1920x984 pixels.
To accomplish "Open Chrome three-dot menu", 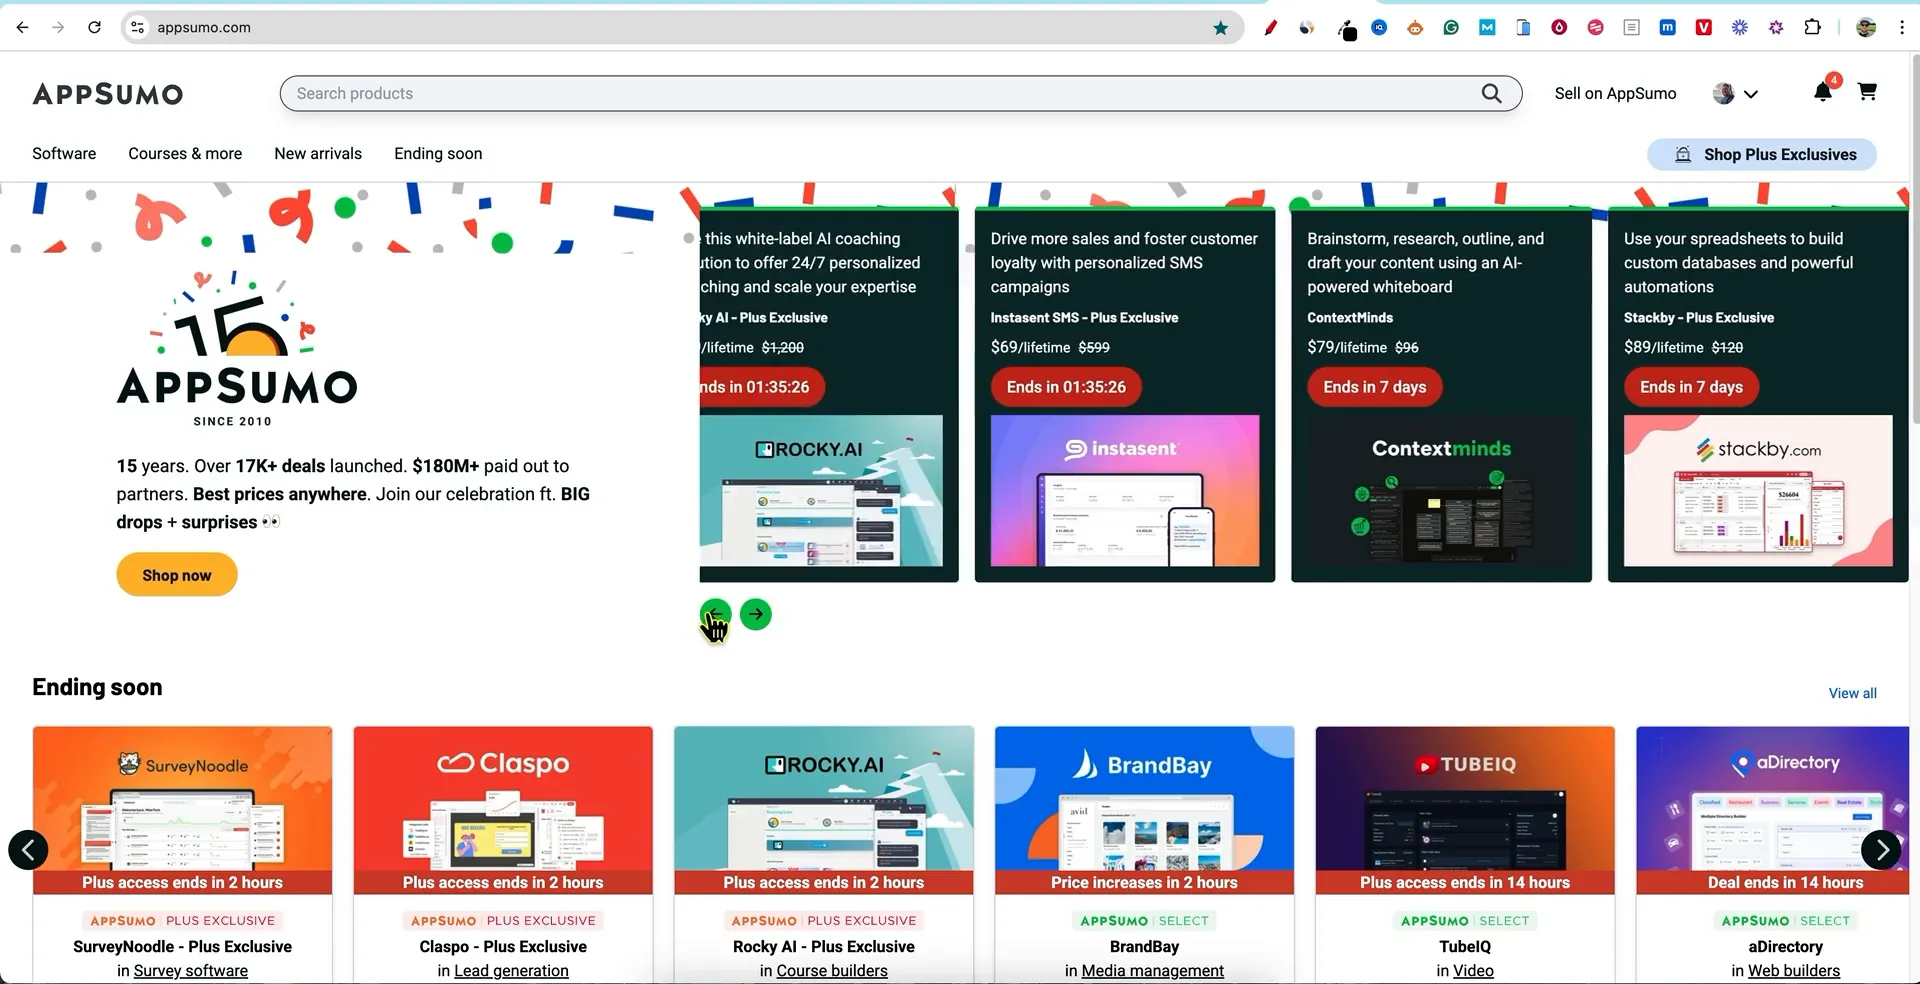I will [1902, 27].
